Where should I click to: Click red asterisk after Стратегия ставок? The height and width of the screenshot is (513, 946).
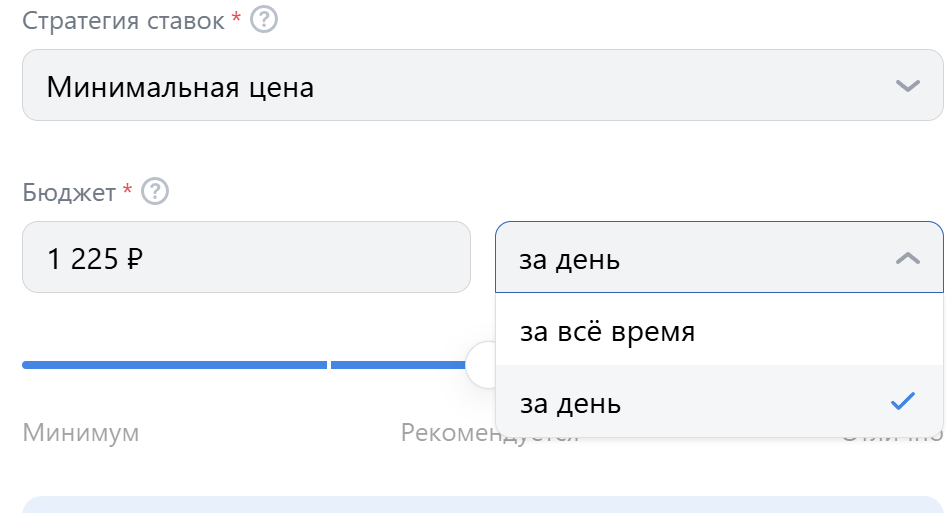point(236,18)
